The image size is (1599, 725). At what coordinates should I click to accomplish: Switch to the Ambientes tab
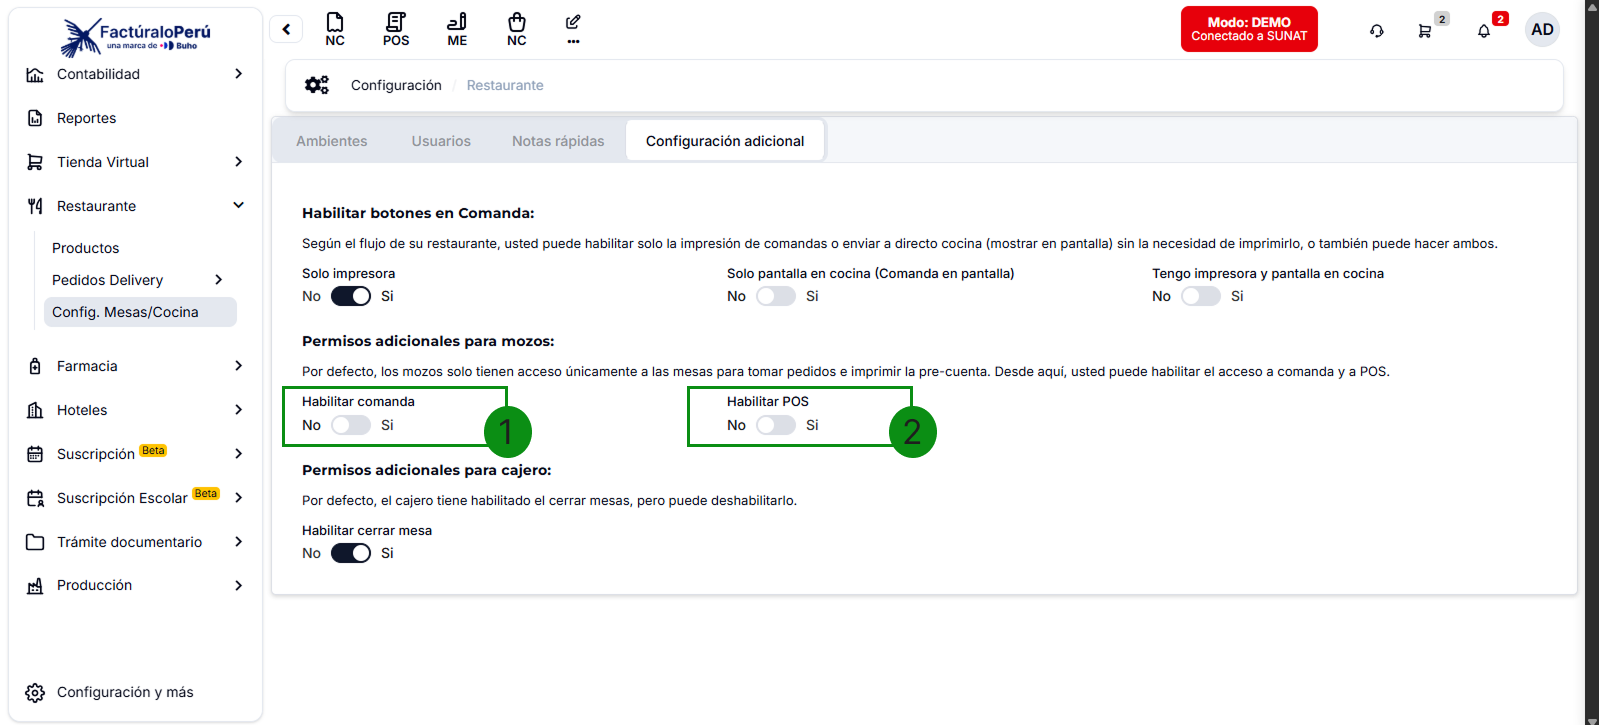point(332,141)
